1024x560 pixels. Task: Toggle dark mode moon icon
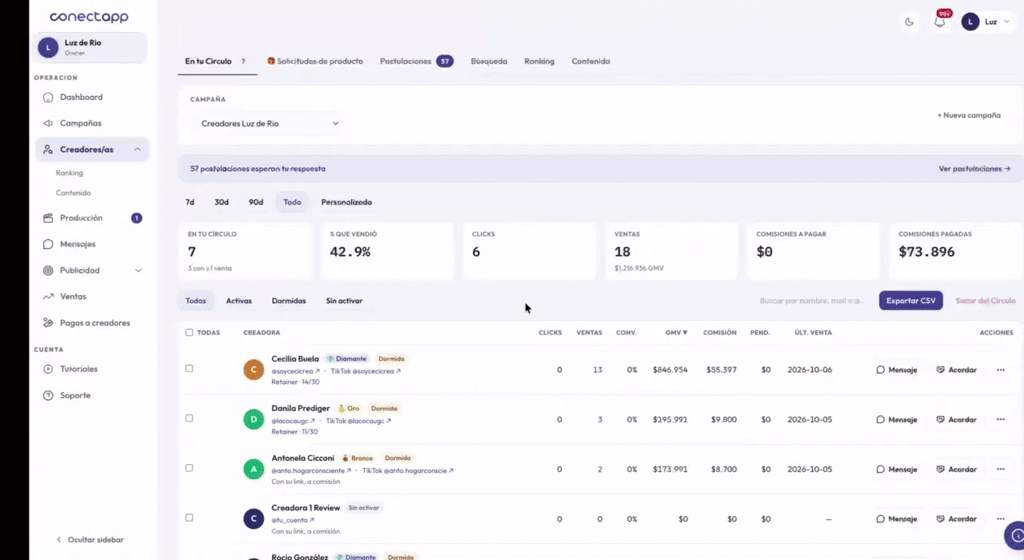pyautogui.click(x=909, y=22)
